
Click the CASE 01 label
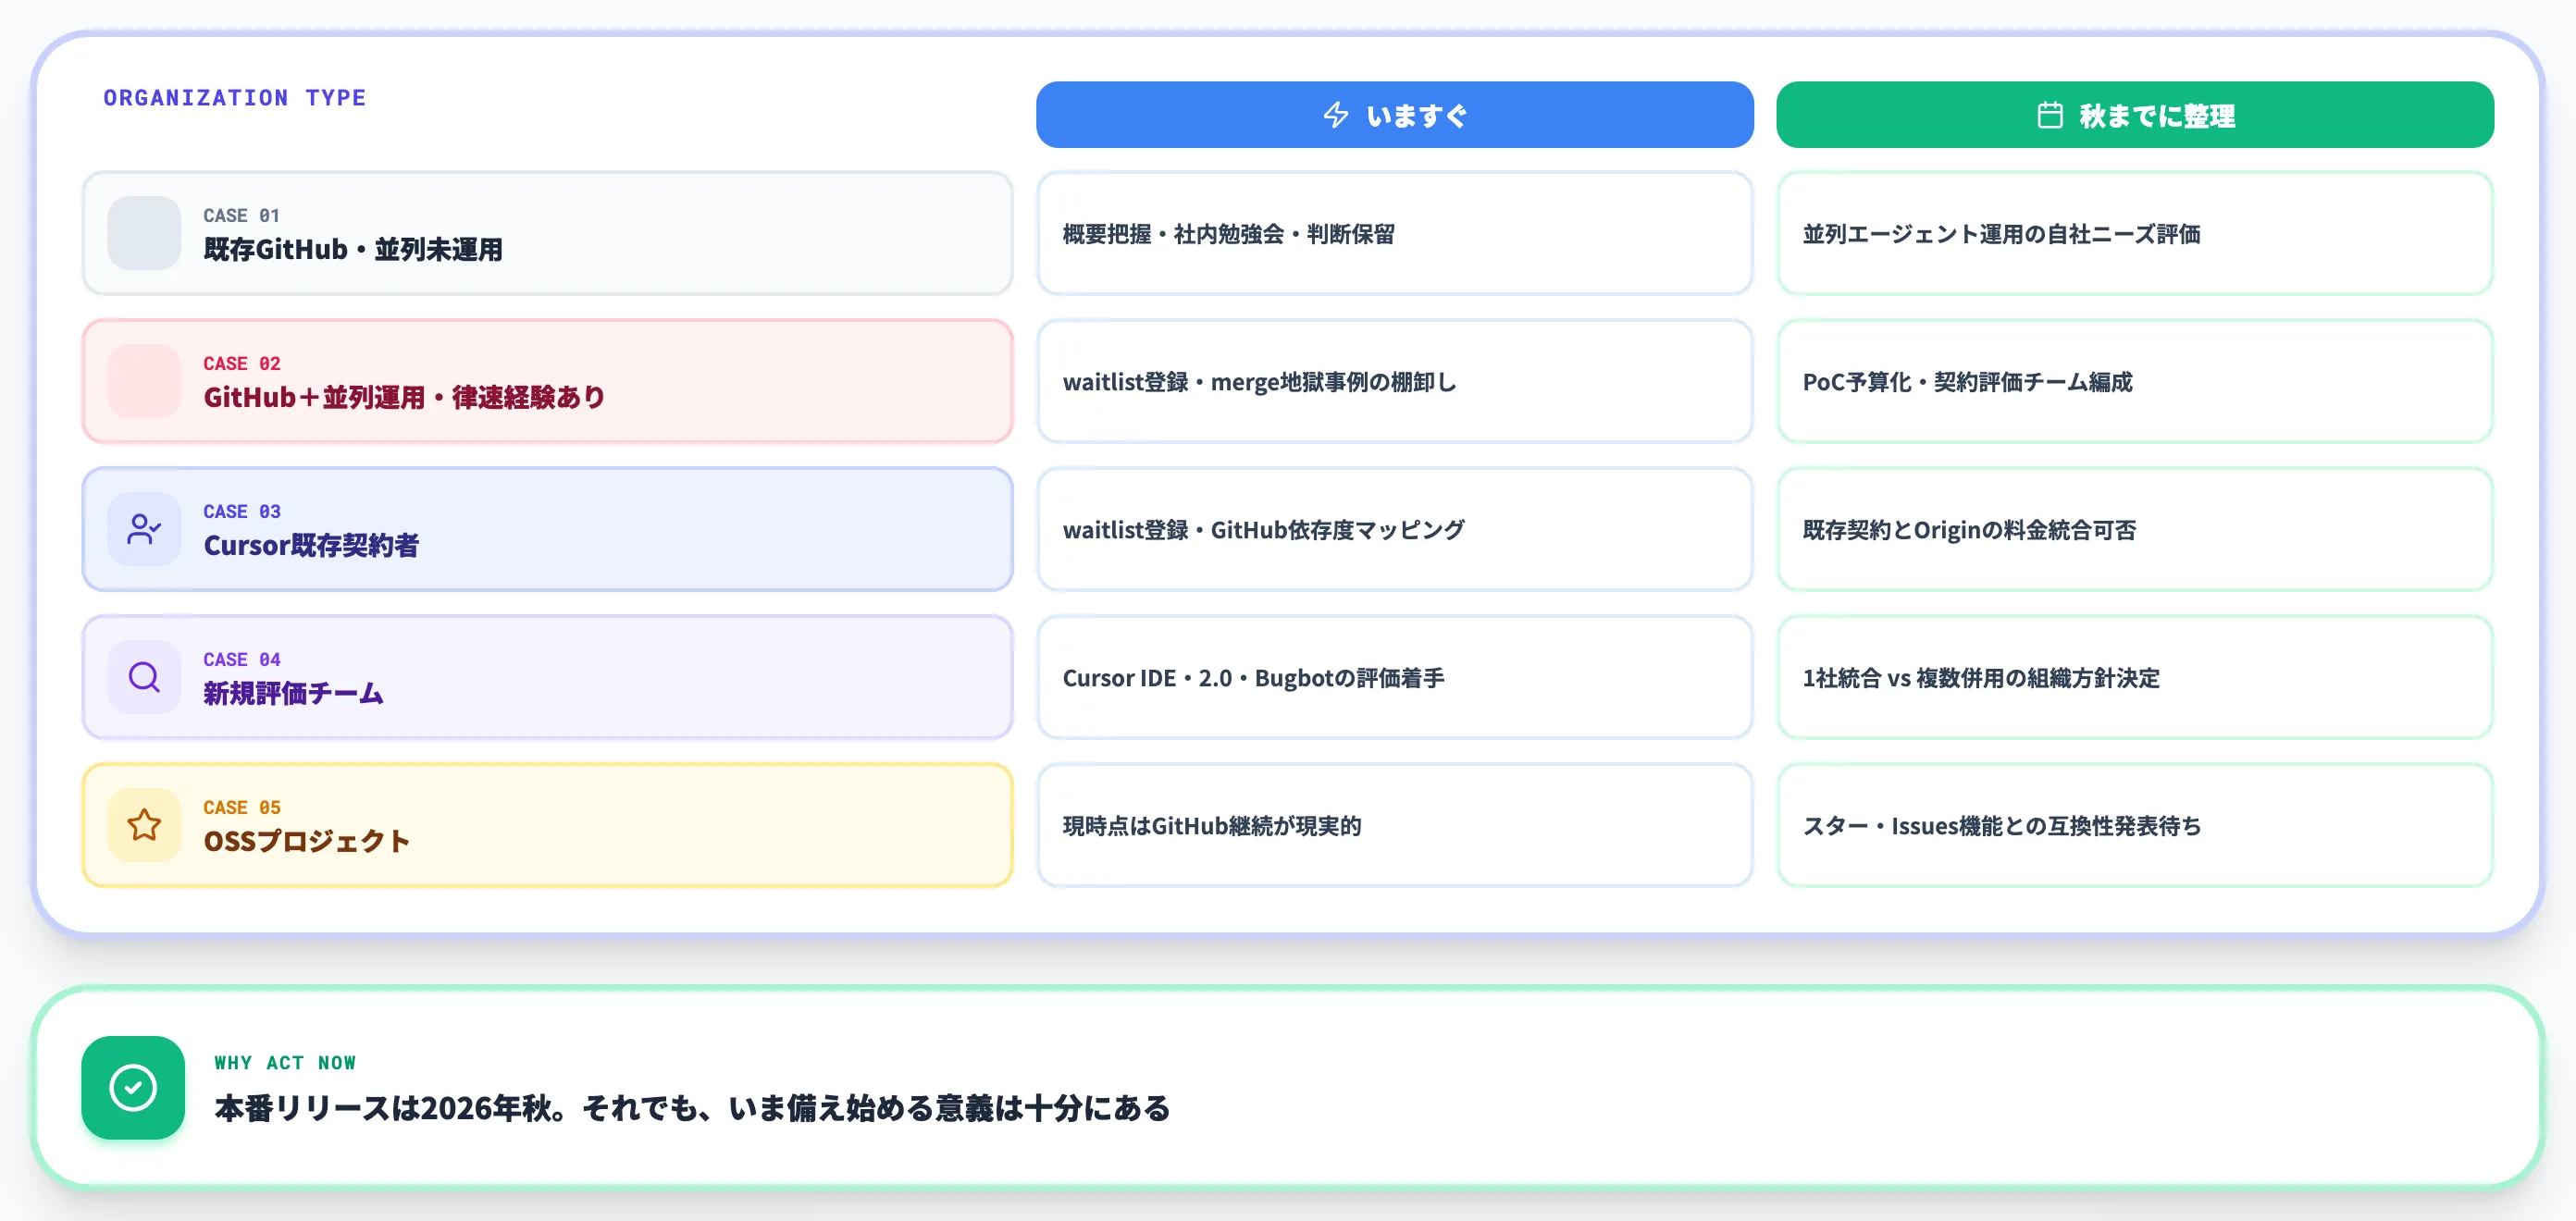[x=242, y=215]
